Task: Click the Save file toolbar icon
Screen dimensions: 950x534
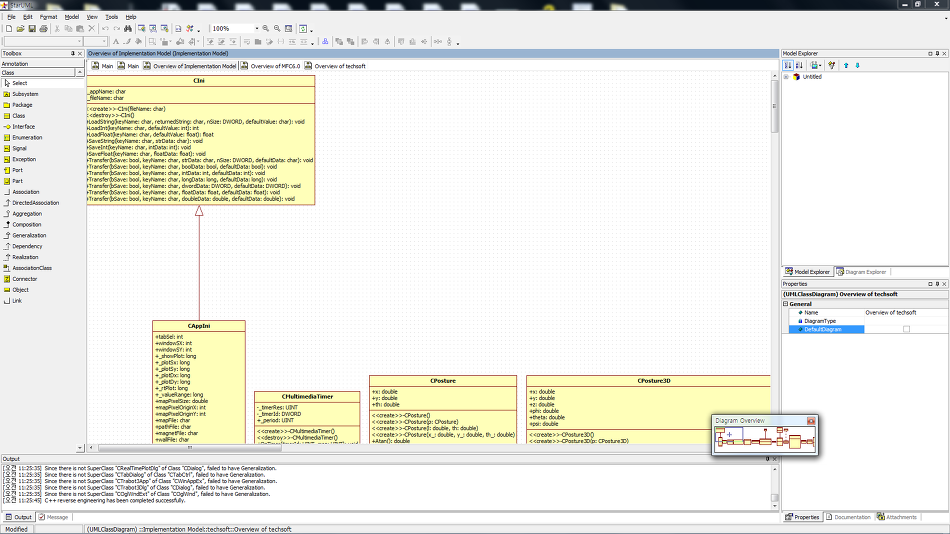Action: (x=32, y=29)
